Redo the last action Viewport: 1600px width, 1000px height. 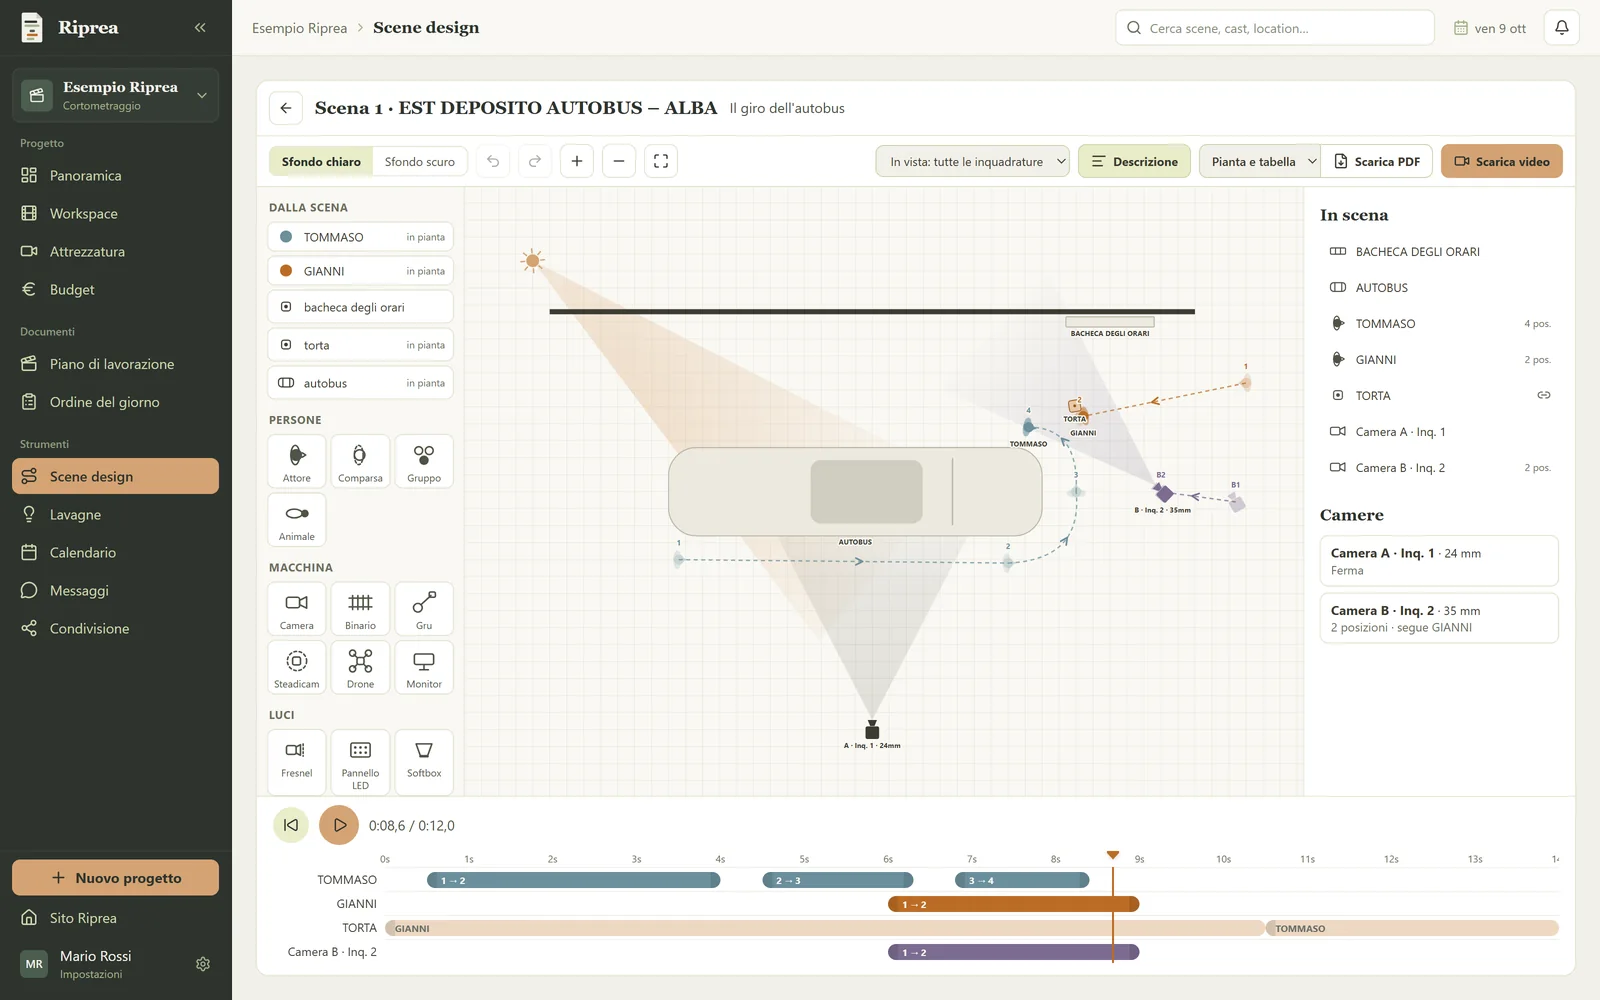(535, 161)
